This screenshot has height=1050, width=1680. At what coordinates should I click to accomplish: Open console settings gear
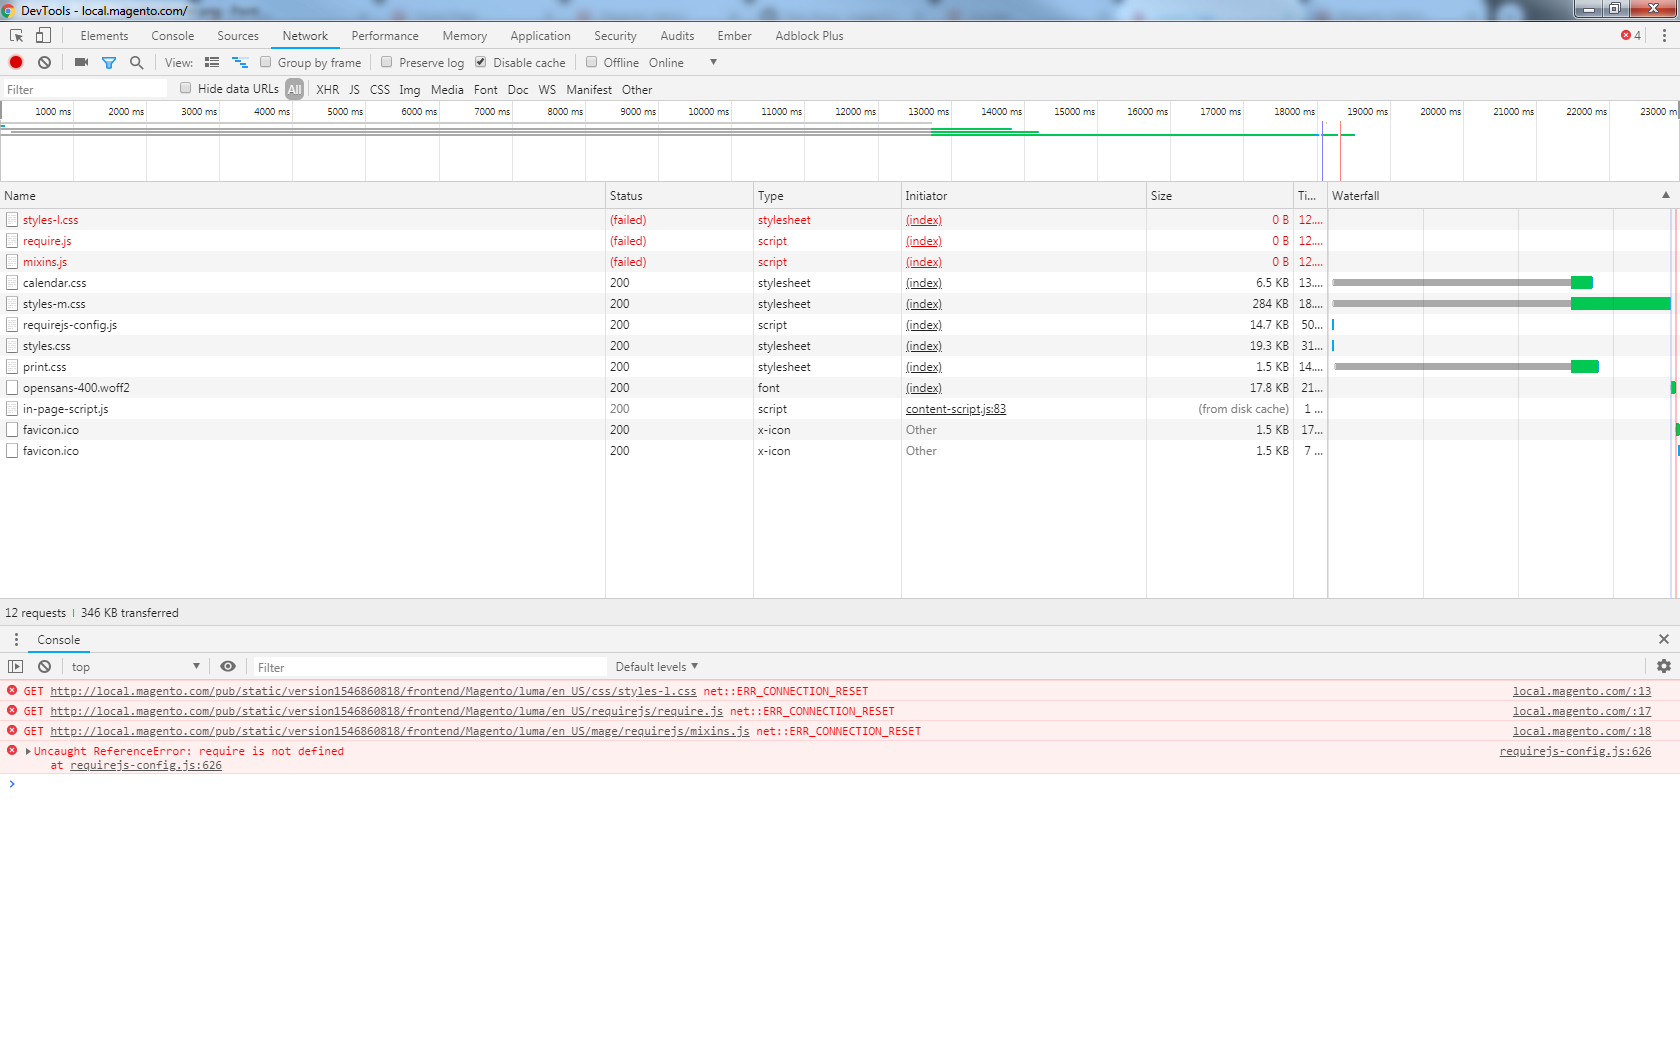click(1664, 666)
